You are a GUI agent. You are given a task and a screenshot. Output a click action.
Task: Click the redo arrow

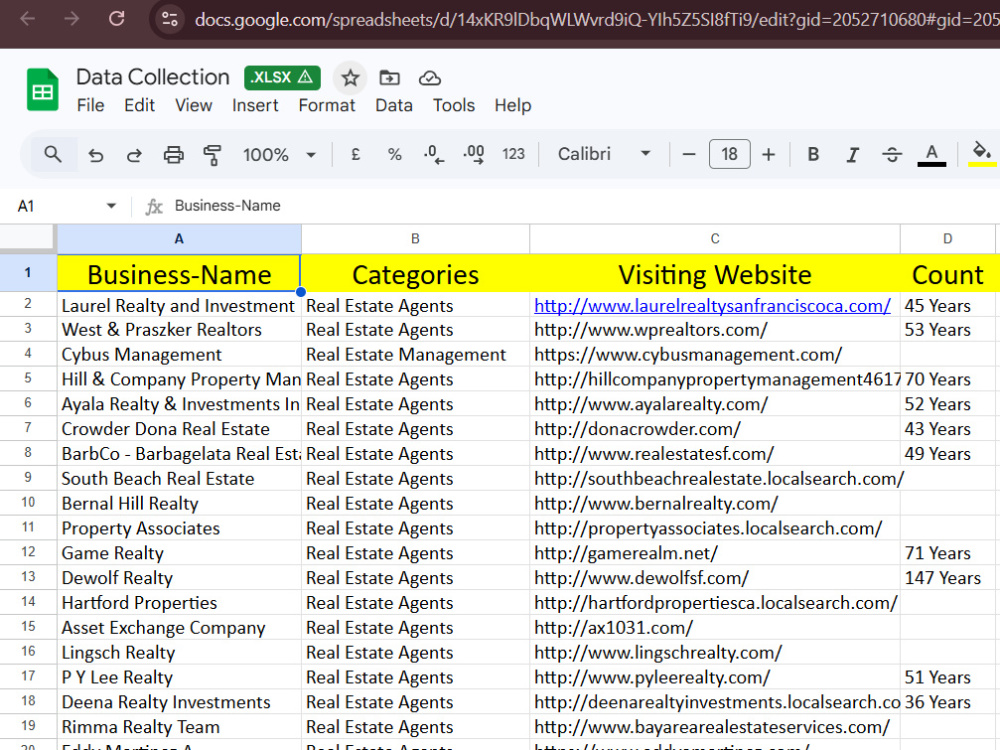134,155
